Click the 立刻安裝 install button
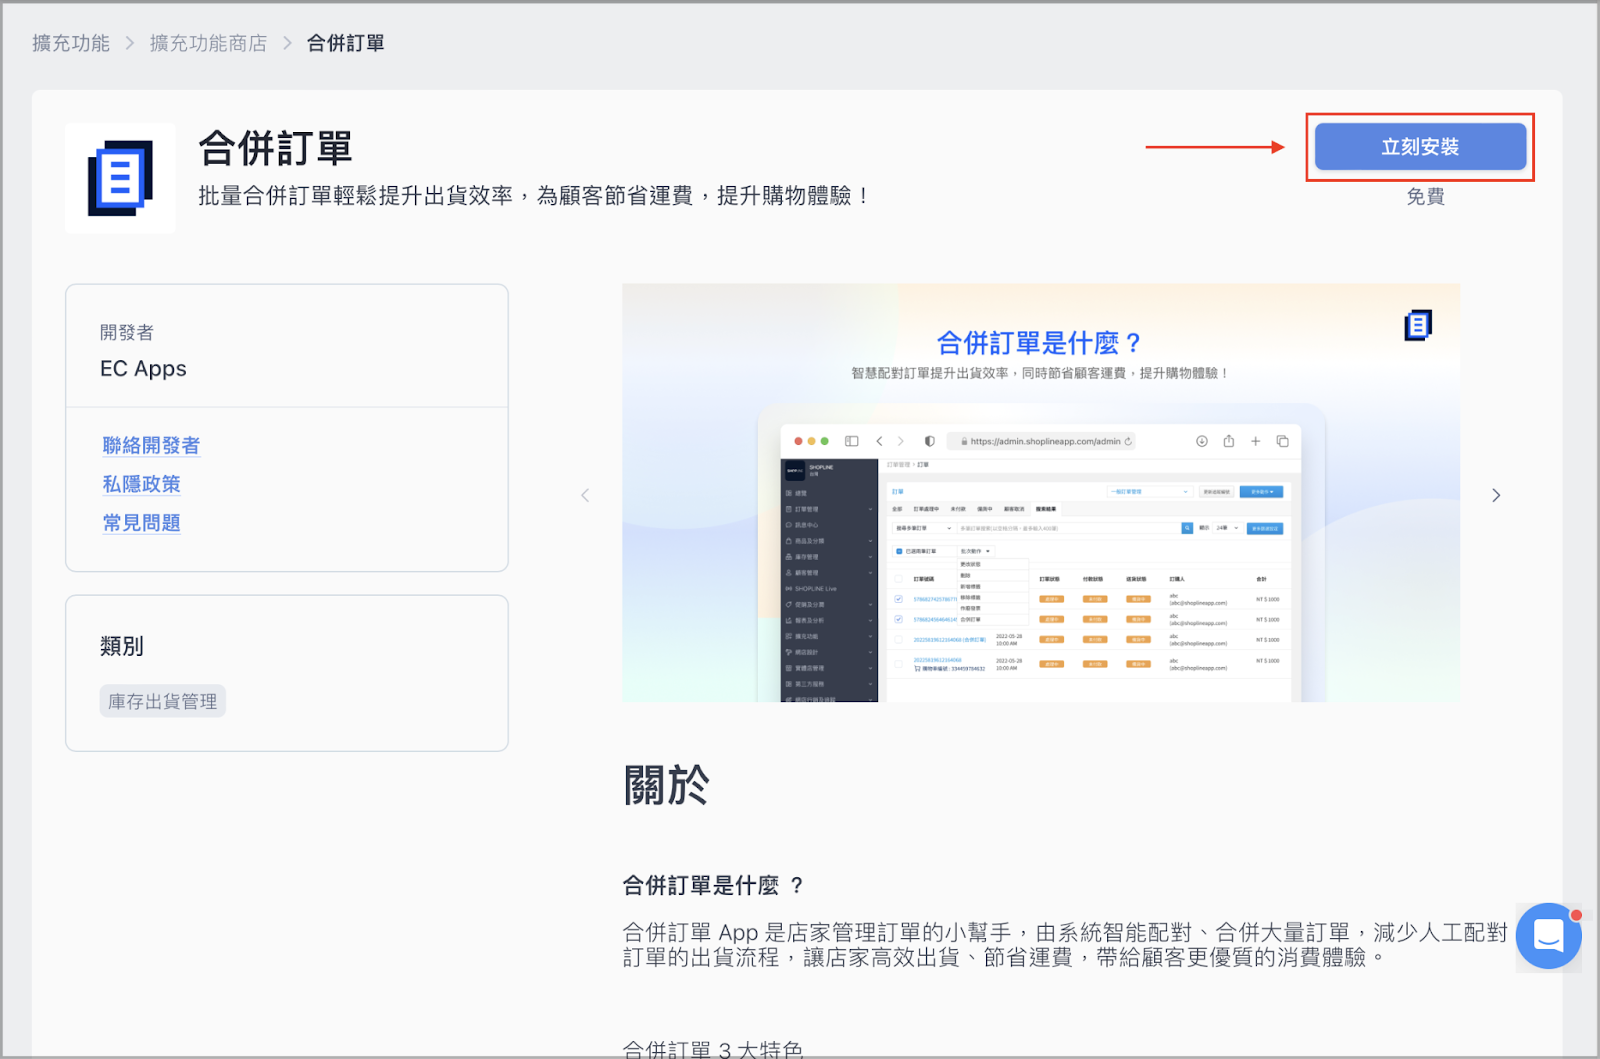Screen dimensions: 1600x1059 coord(1420,147)
